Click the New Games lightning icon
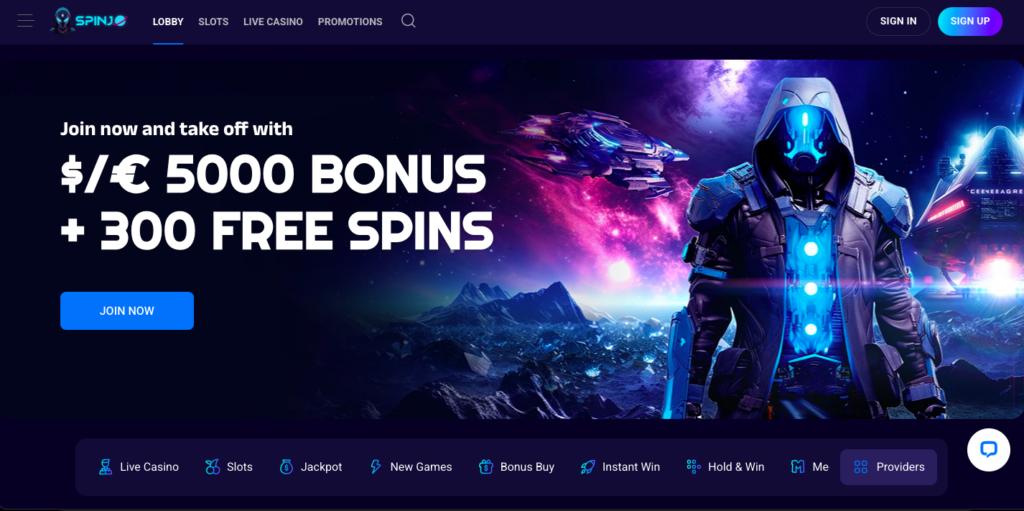The height and width of the screenshot is (511, 1024). pos(376,467)
